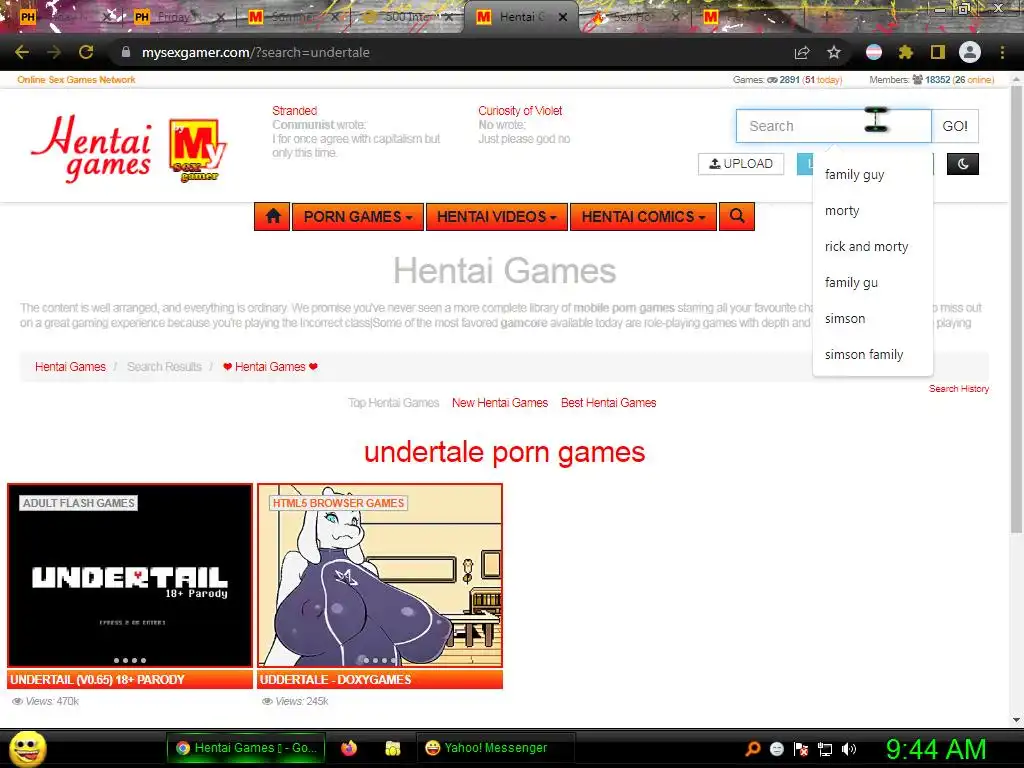This screenshot has width=1024, height=768.
Task: Go back with the browser back arrow
Action: (22, 52)
